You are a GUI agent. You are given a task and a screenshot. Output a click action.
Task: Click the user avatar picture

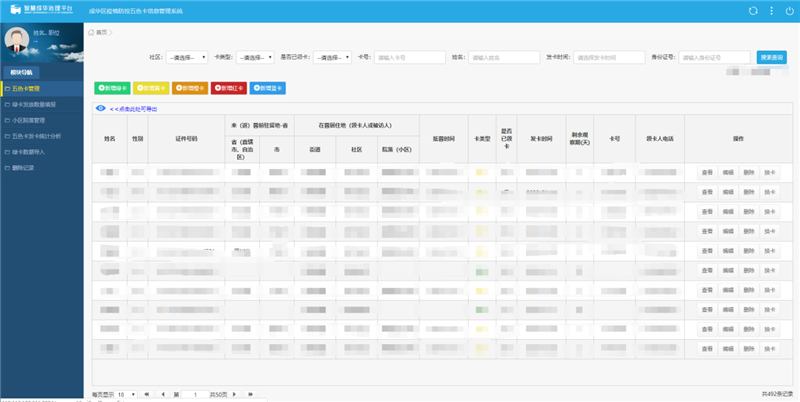17,40
